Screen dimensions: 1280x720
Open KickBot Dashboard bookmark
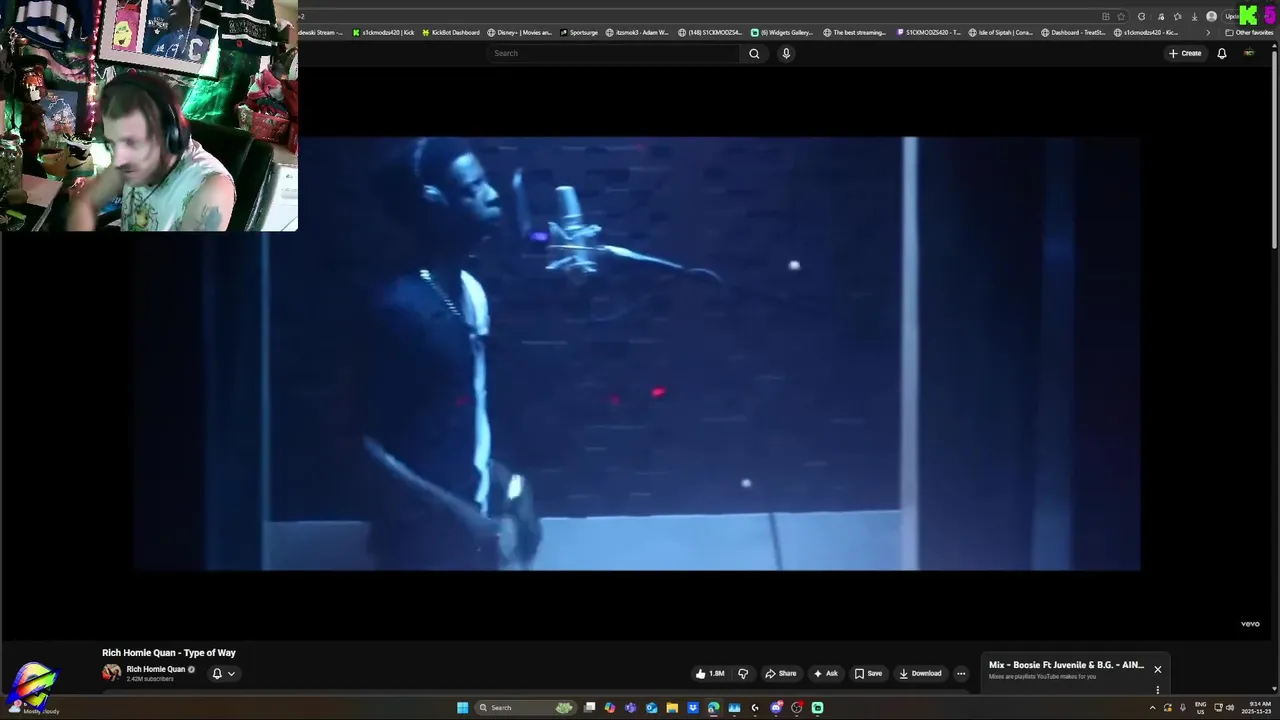click(x=451, y=32)
